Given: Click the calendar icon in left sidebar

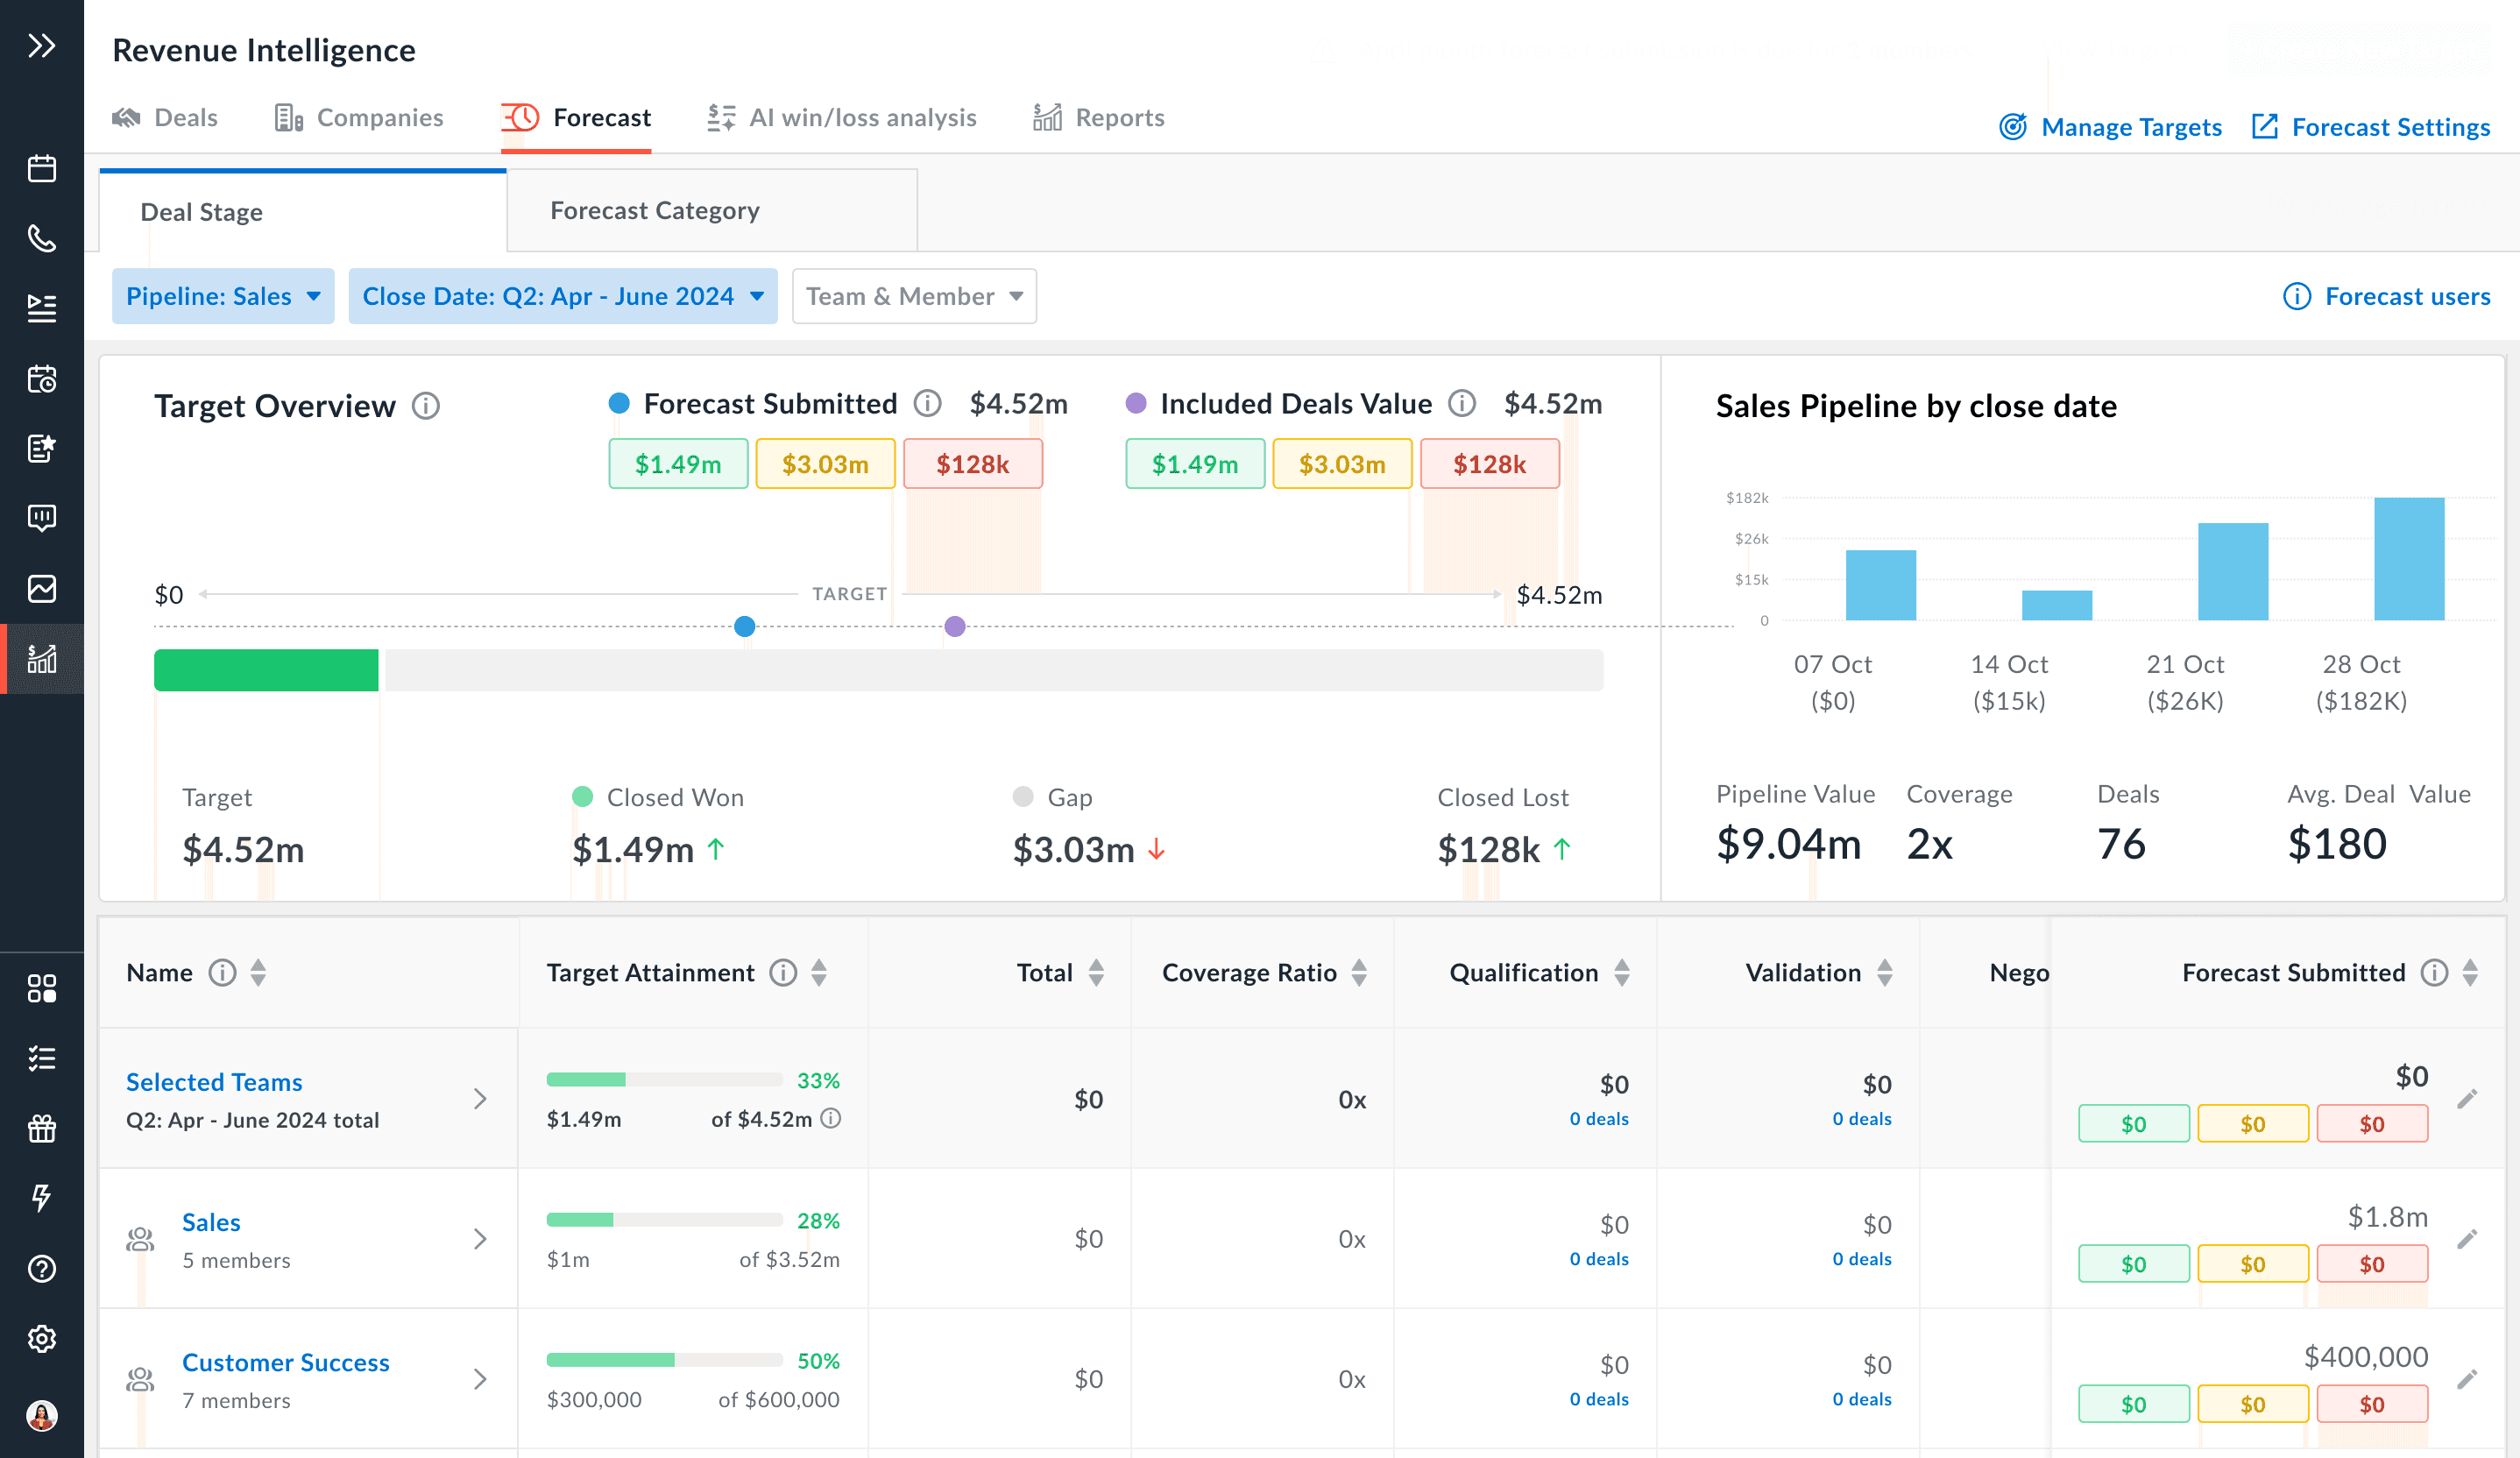Looking at the screenshot, I should 41,168.
